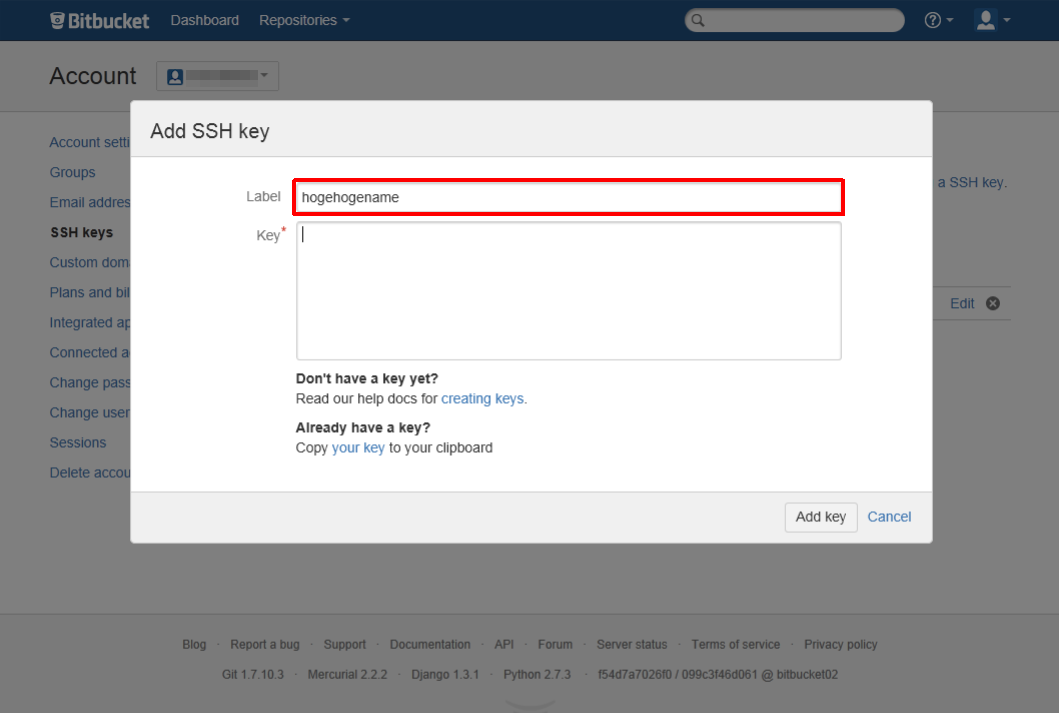
Task: Open the Server status footer link
Action: (x=631, y=645)
